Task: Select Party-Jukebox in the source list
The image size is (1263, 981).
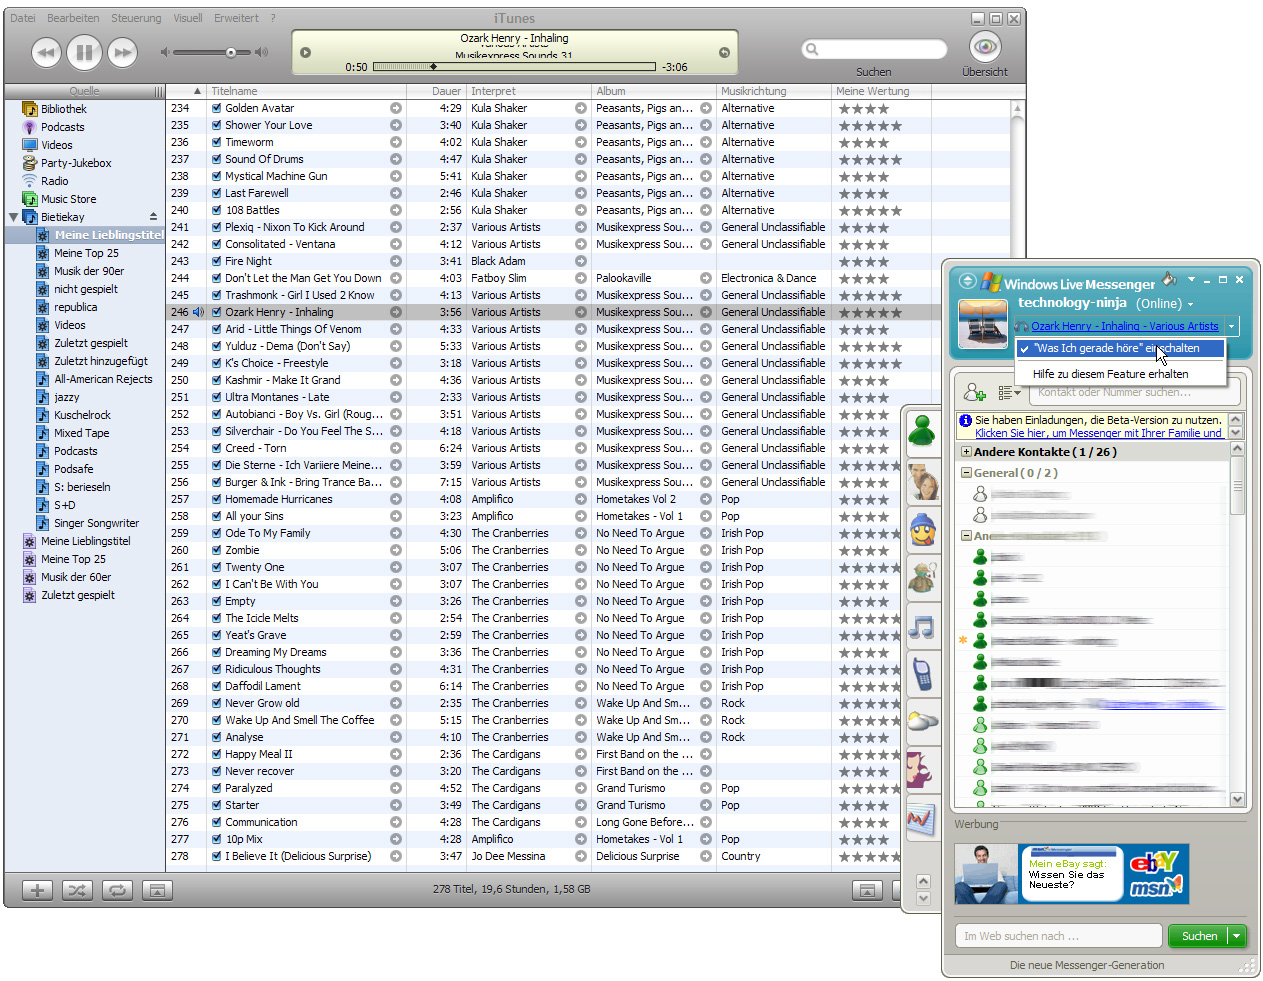Action: 76,163
